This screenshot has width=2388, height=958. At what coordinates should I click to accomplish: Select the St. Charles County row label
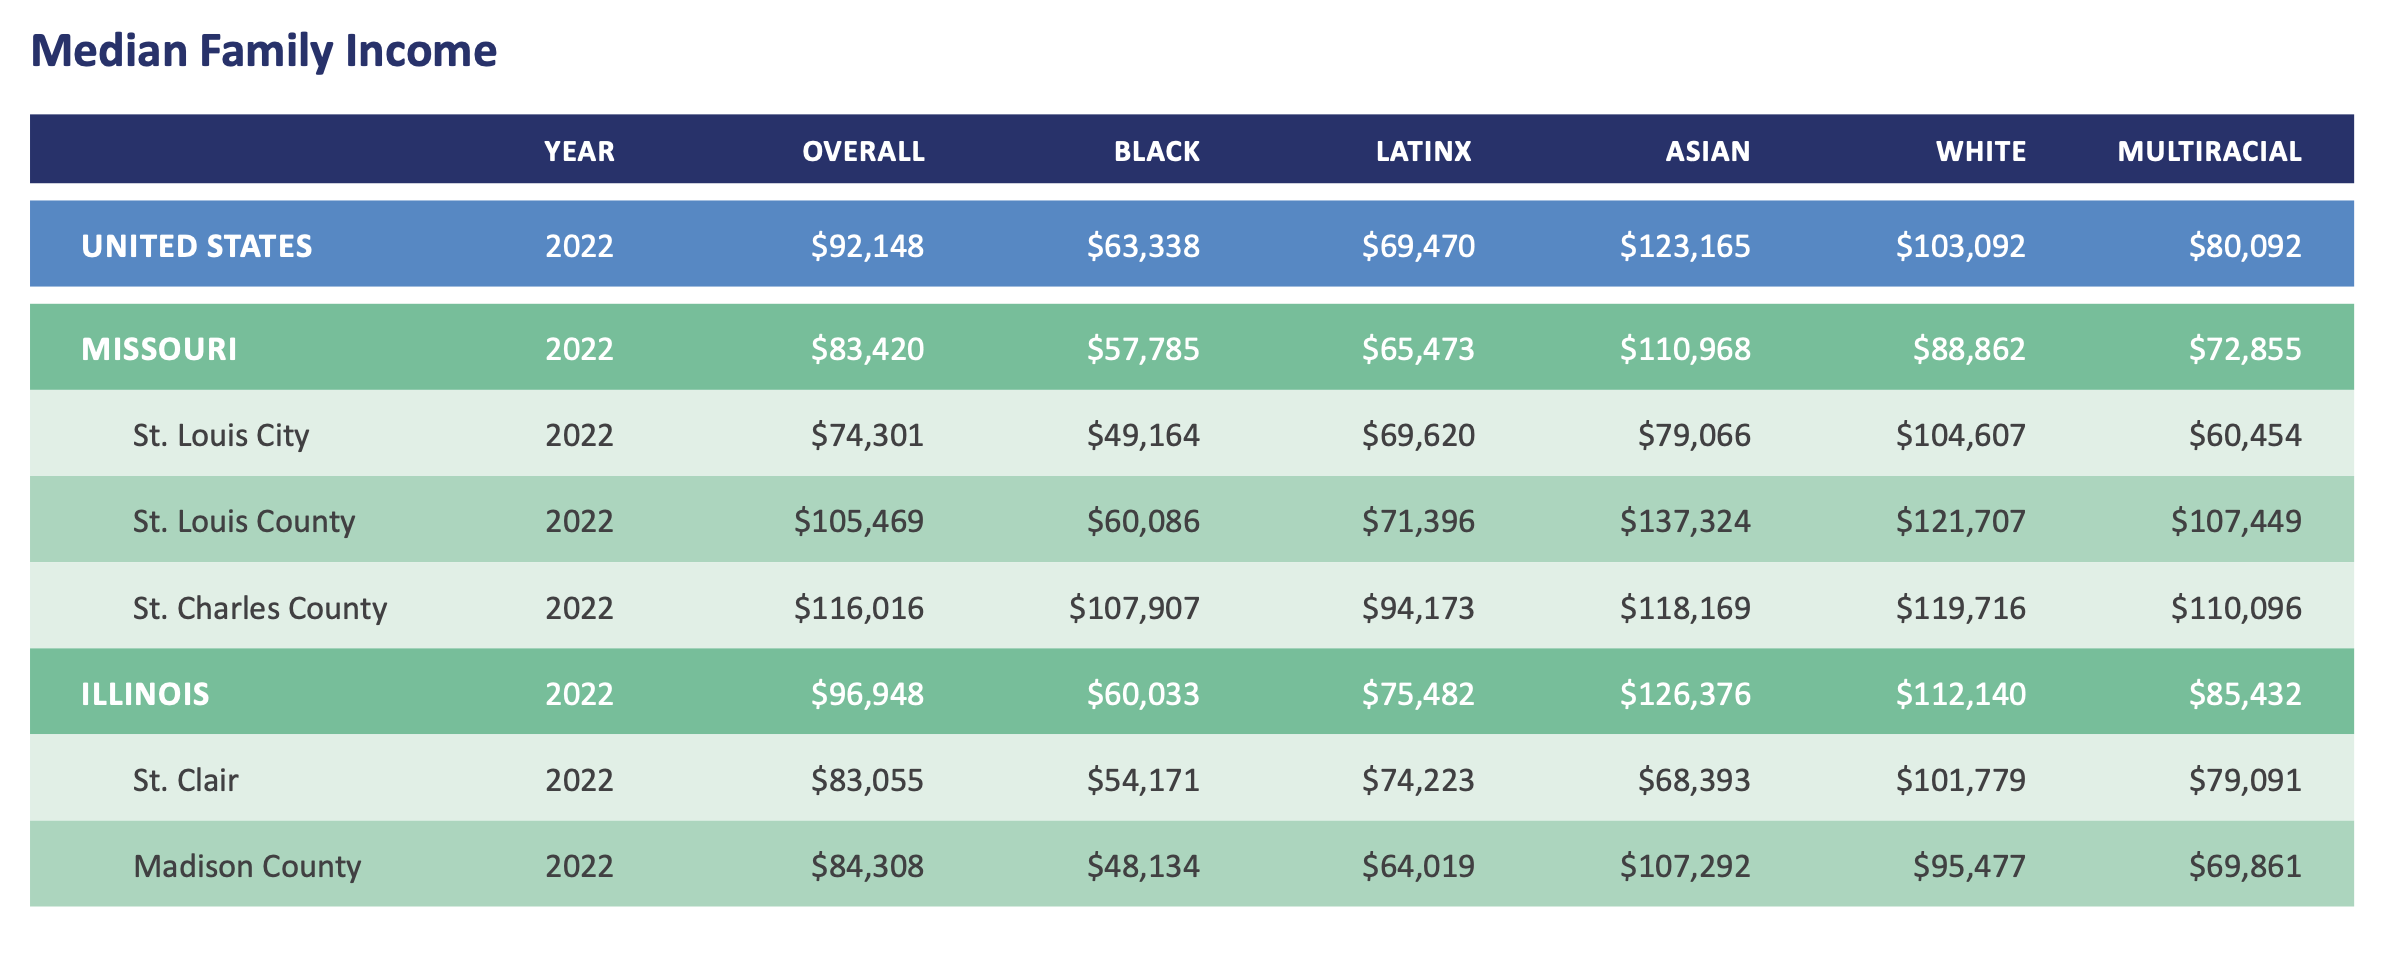(x=260, y=608)
